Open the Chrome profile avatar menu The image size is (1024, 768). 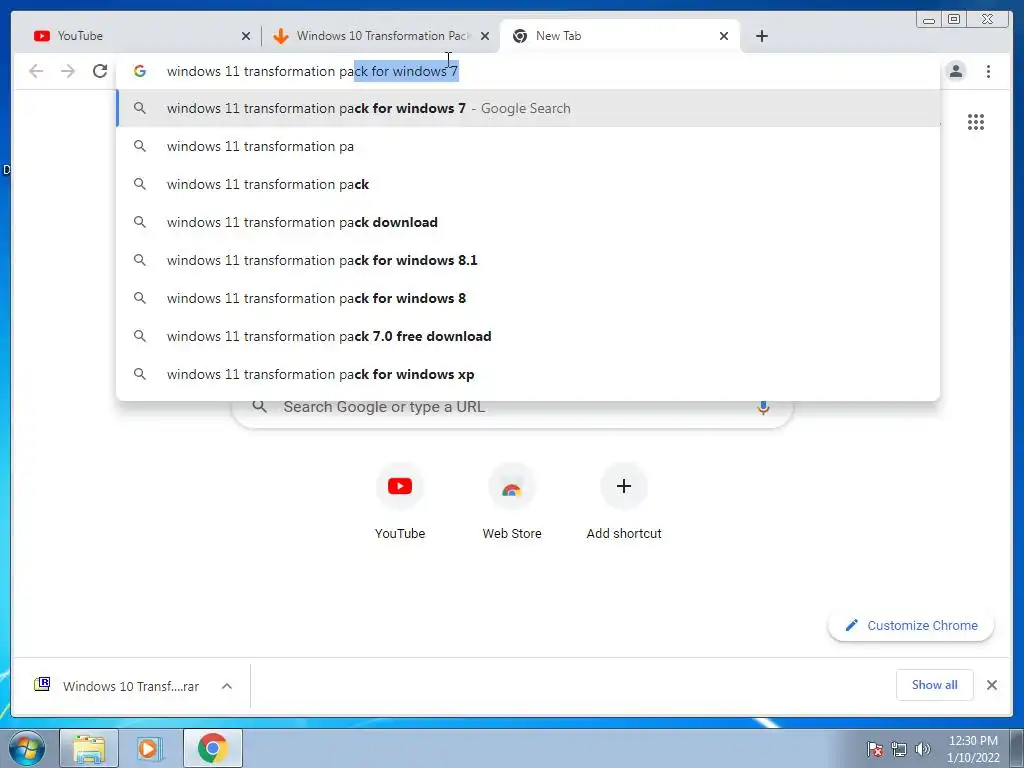pyautogui.click(x=956, y=71)
